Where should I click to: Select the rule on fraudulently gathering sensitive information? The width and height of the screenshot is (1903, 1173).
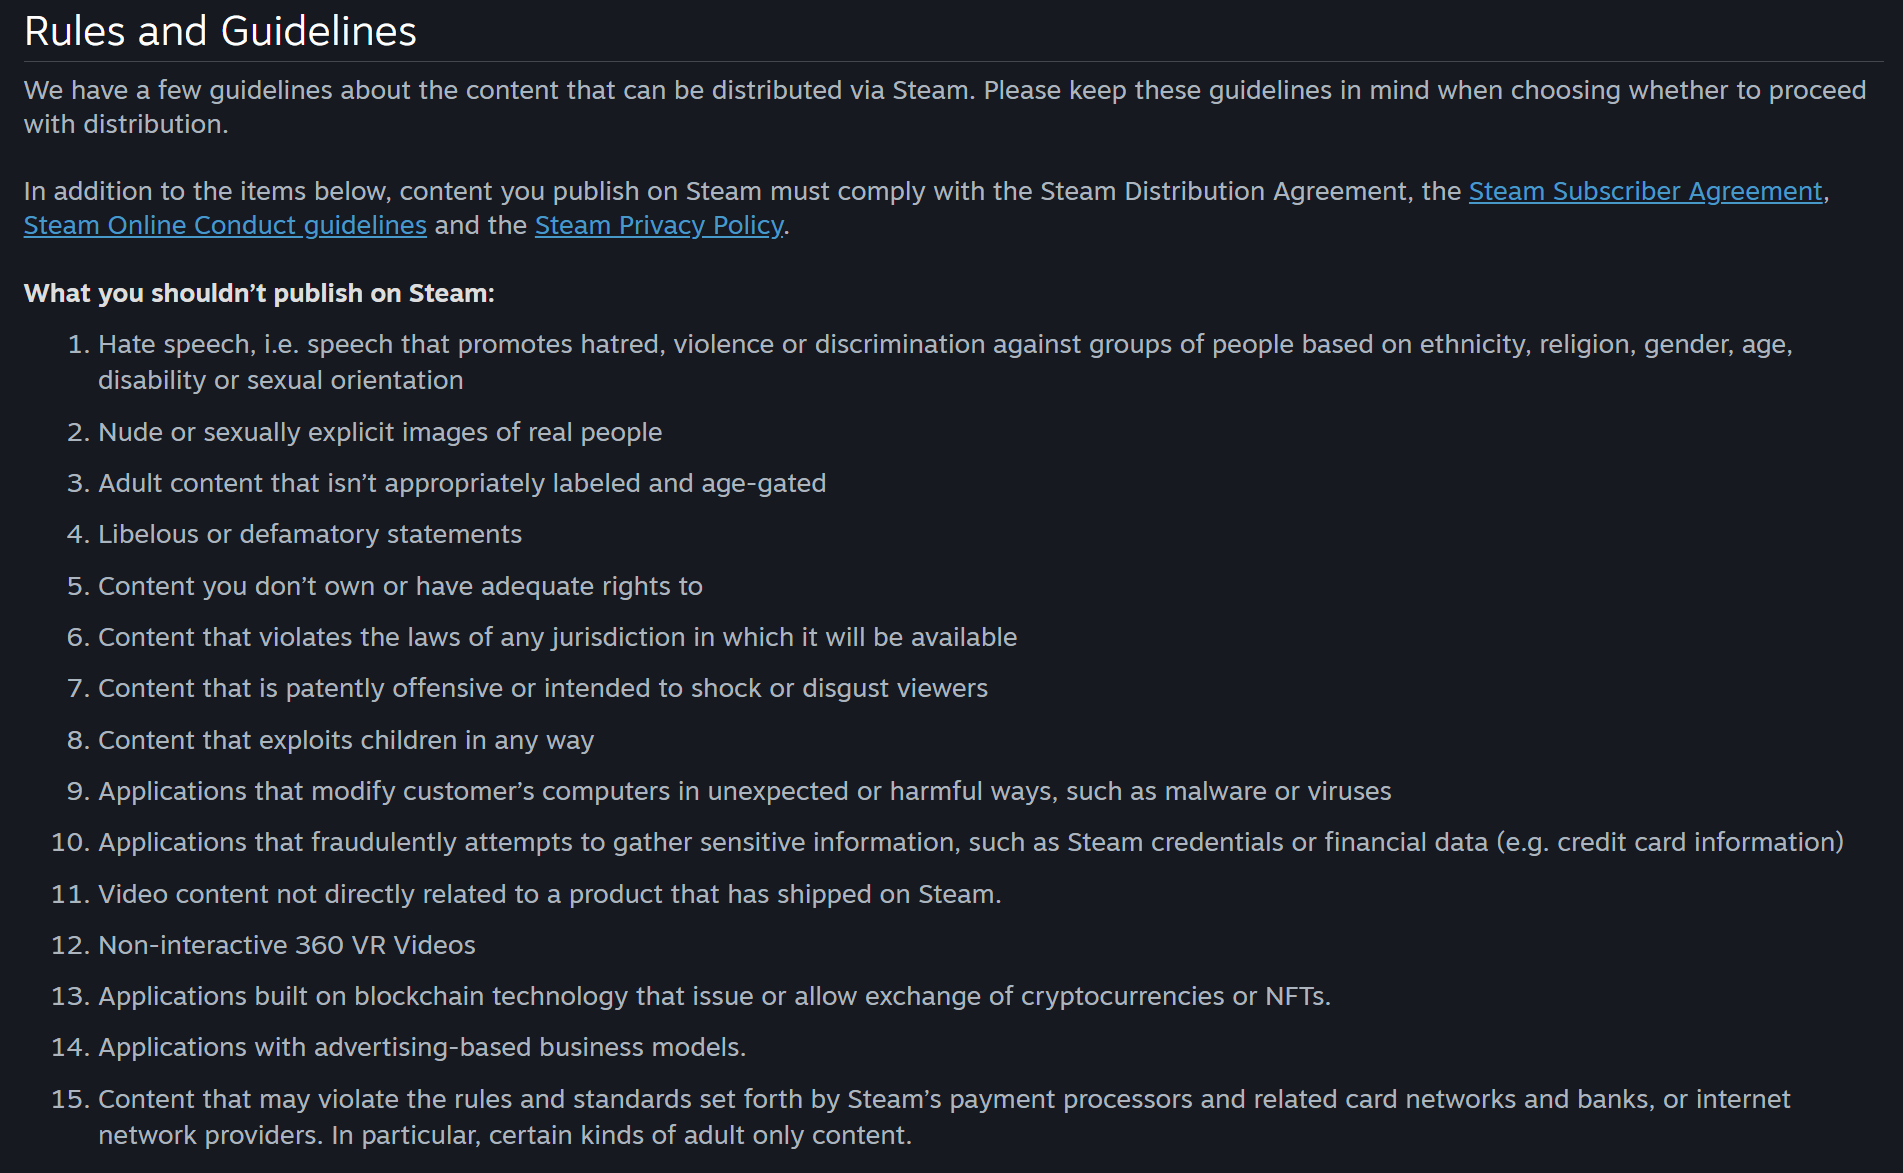(970, 842)
